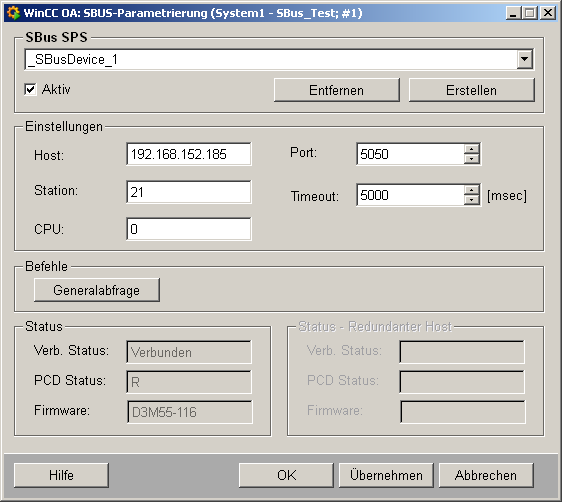The width and height of the screenshot is (562, 502).
Task: Decrease the Timeout value with down arrow
Action: pos(472,200)
